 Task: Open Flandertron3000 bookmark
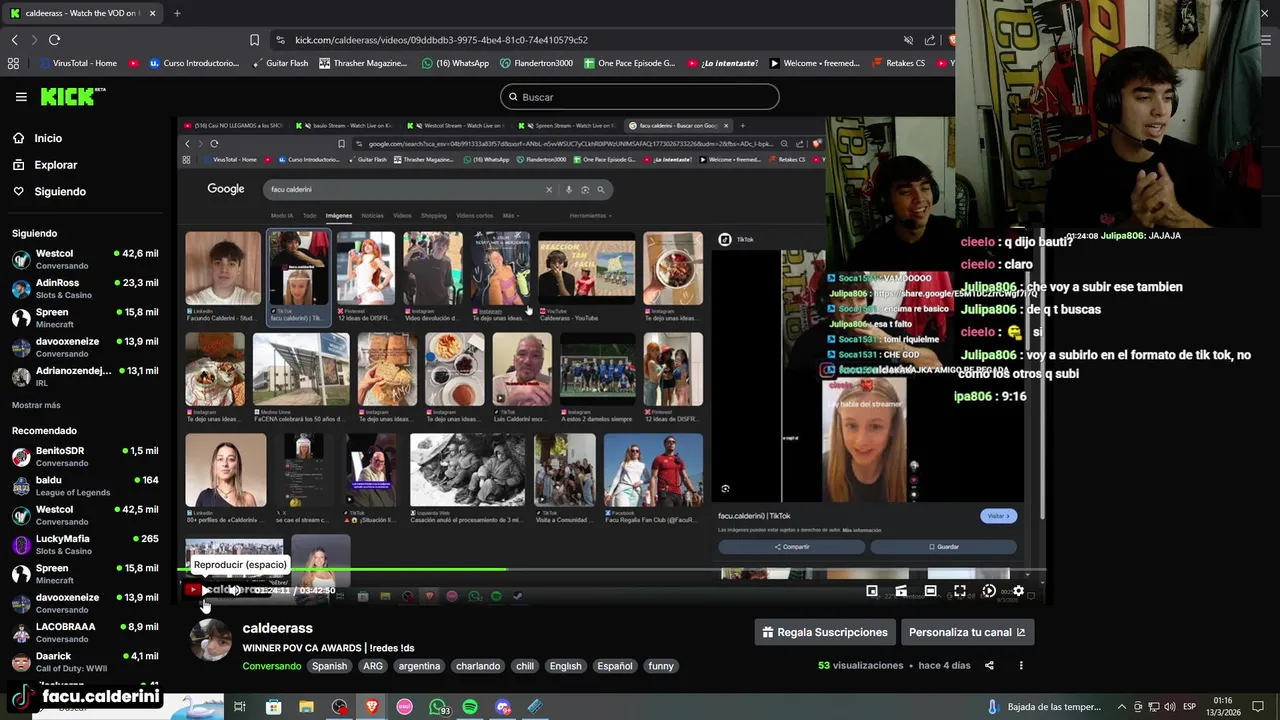tap(537, 63)
